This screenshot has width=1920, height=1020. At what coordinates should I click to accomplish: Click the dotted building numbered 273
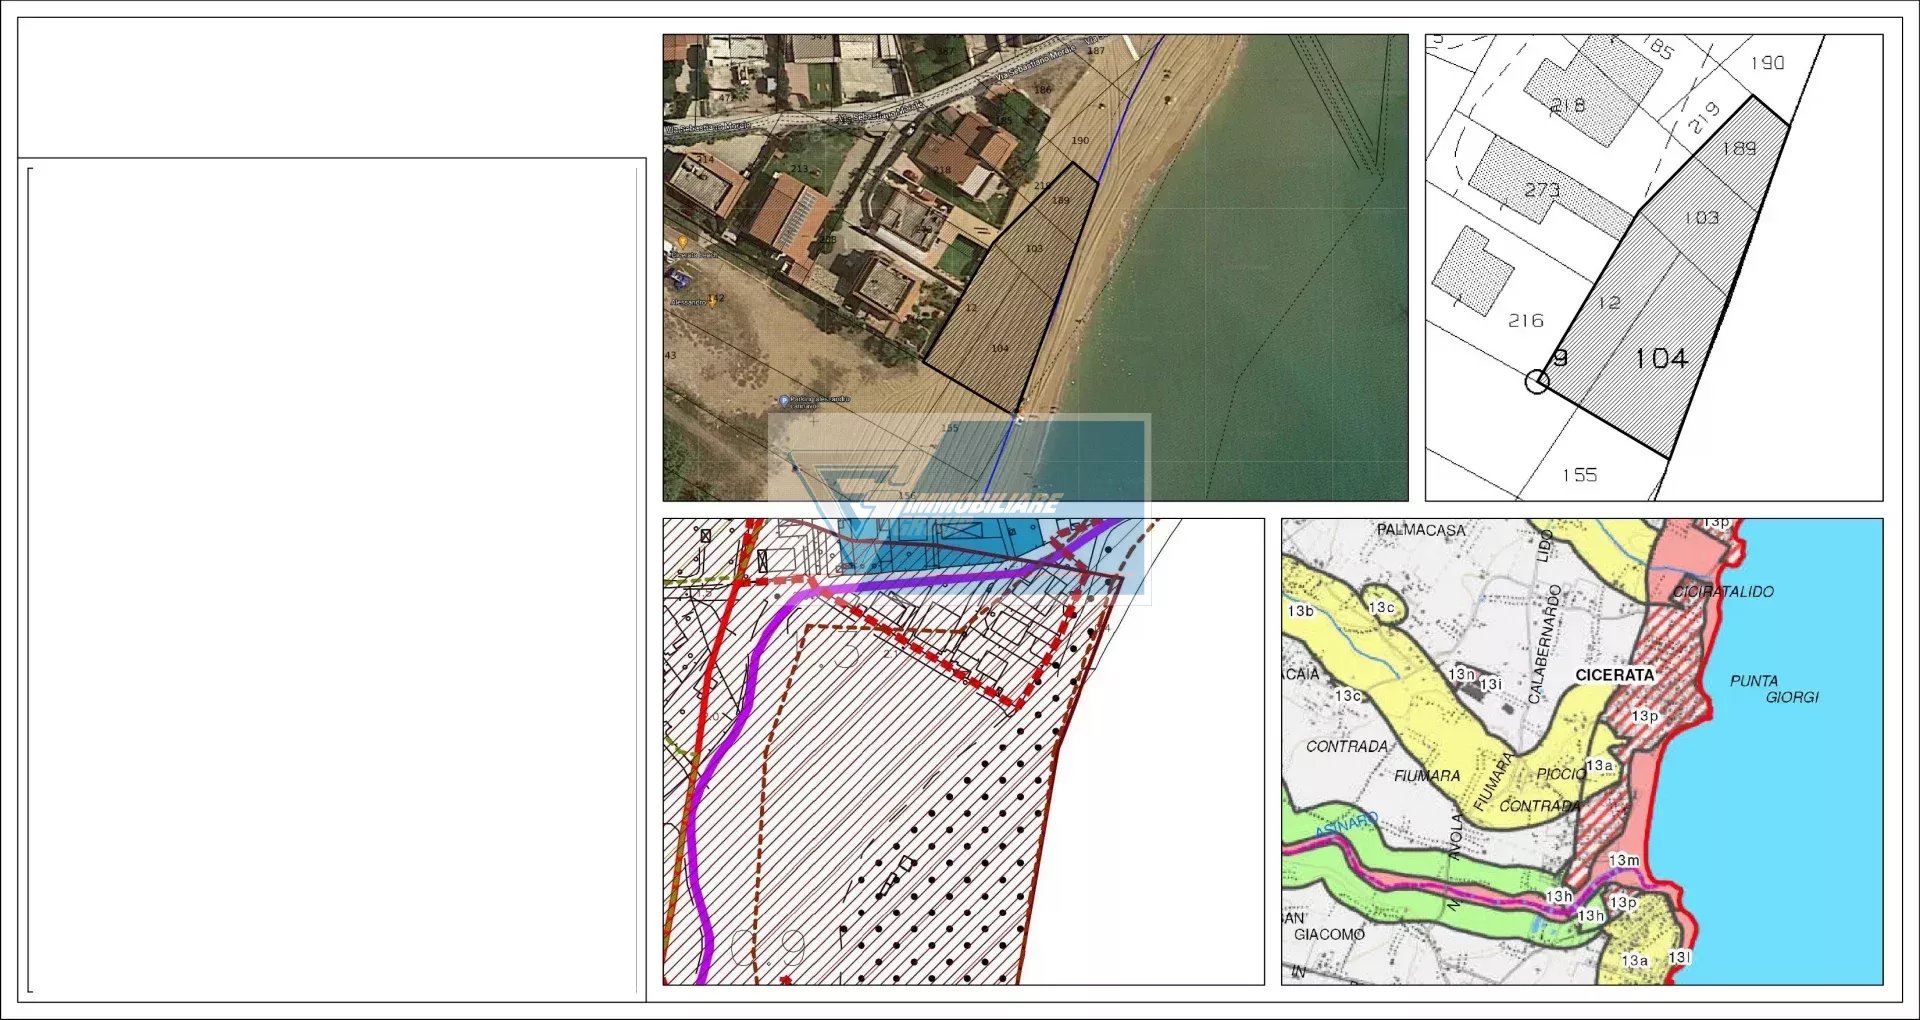point(1541,189)
